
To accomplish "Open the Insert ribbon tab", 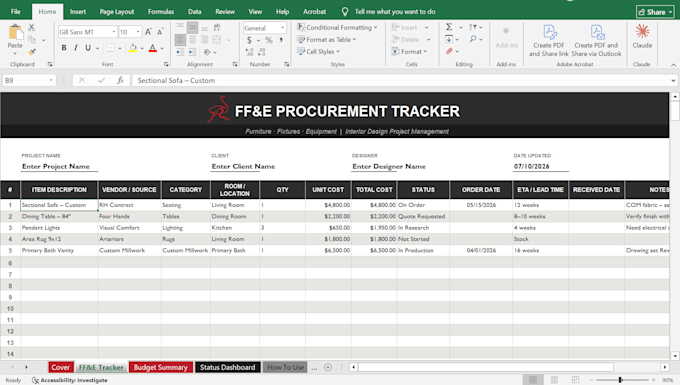I will click(78, 12).
